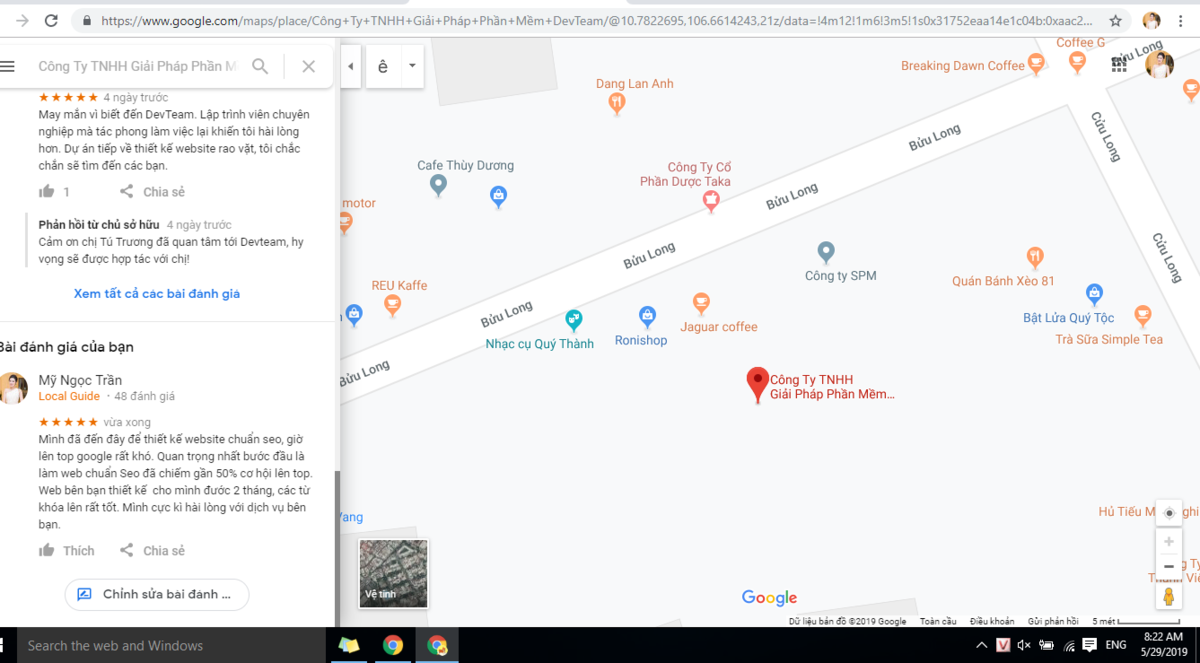
Task: Select Dang Lan Anh restaurant marker
Action: pyautogui.click(x=617, y=101)
